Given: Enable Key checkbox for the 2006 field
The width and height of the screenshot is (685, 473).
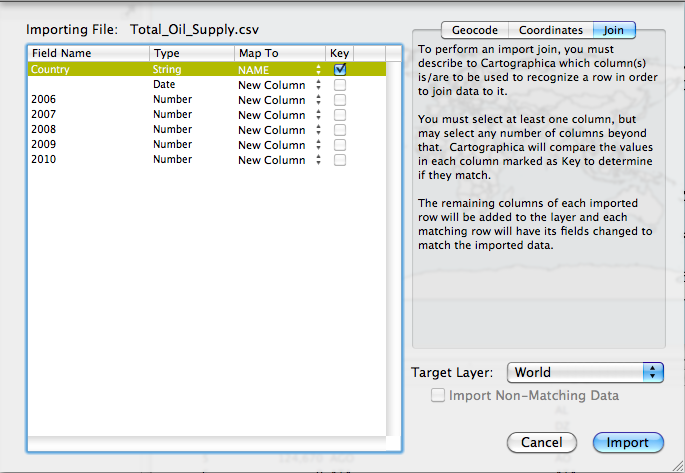Looking at the screenshot, I should point(340,100).
